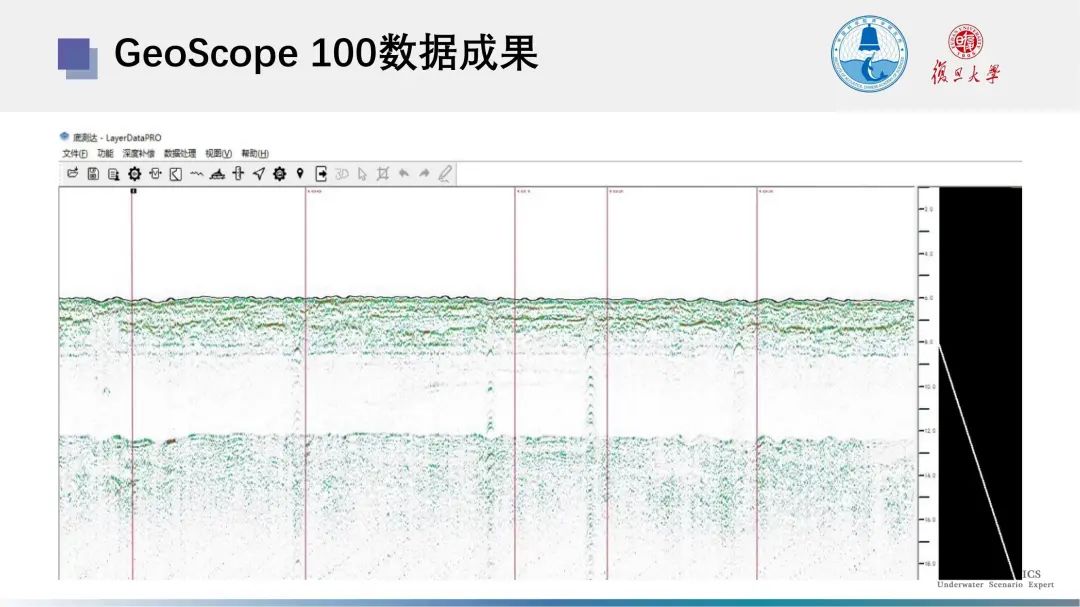Toggle the 3D view button

pos(342,174)
